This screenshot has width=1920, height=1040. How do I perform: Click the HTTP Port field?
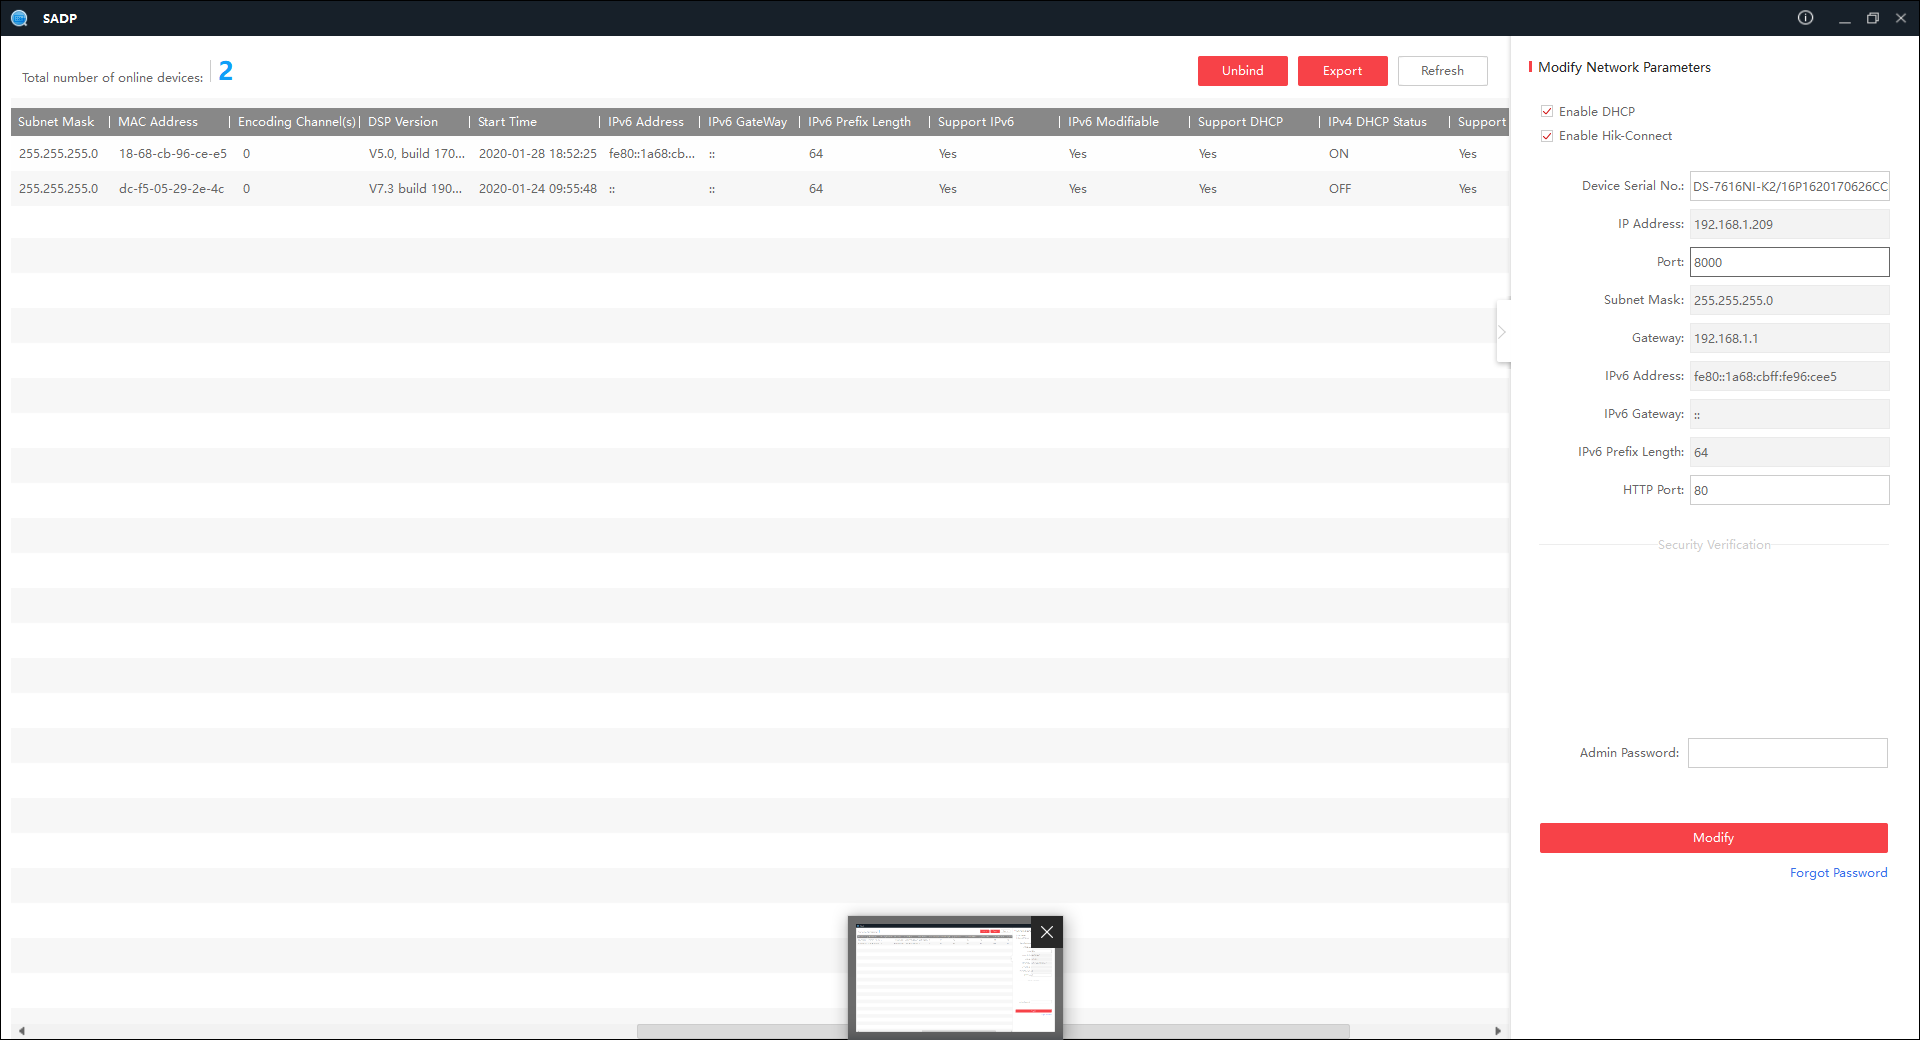(x=1789, y=490)
